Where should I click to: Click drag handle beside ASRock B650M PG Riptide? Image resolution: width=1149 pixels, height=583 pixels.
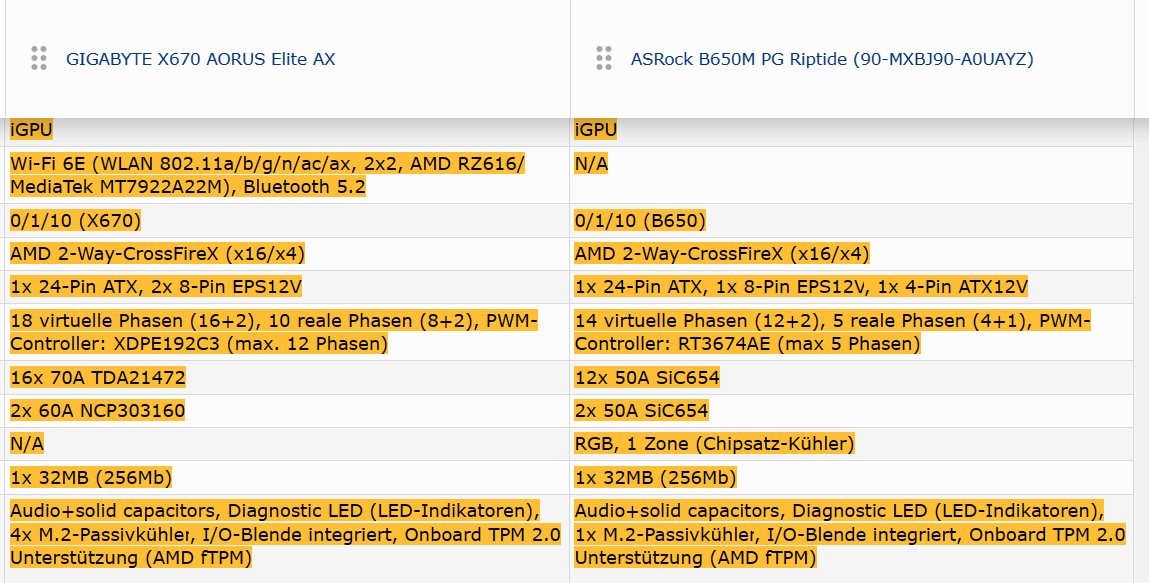point(603,58)
